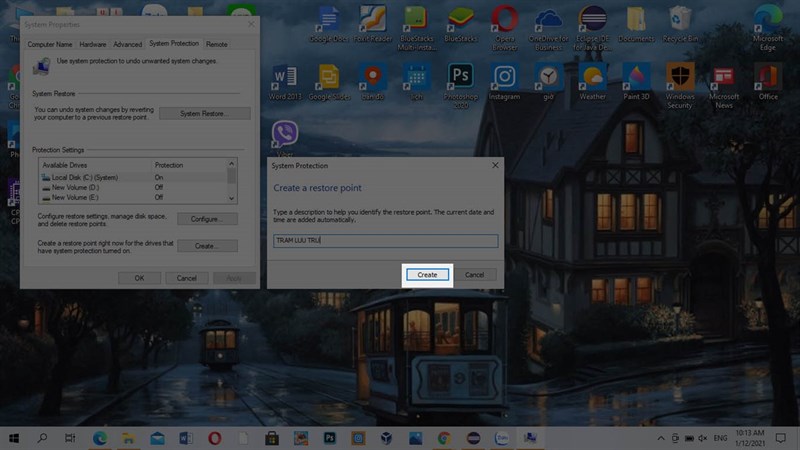Open the taskbar clock showing 10:13 AM
The height and width of the screenshot is (450, 800).
(750, 438)
